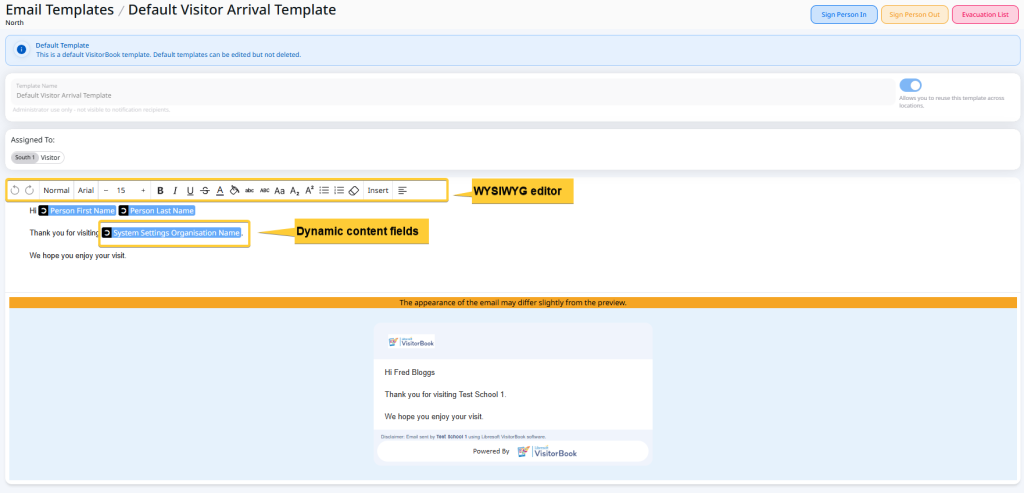
Task: Toggle italic formatting
Action: coord(175,190)
